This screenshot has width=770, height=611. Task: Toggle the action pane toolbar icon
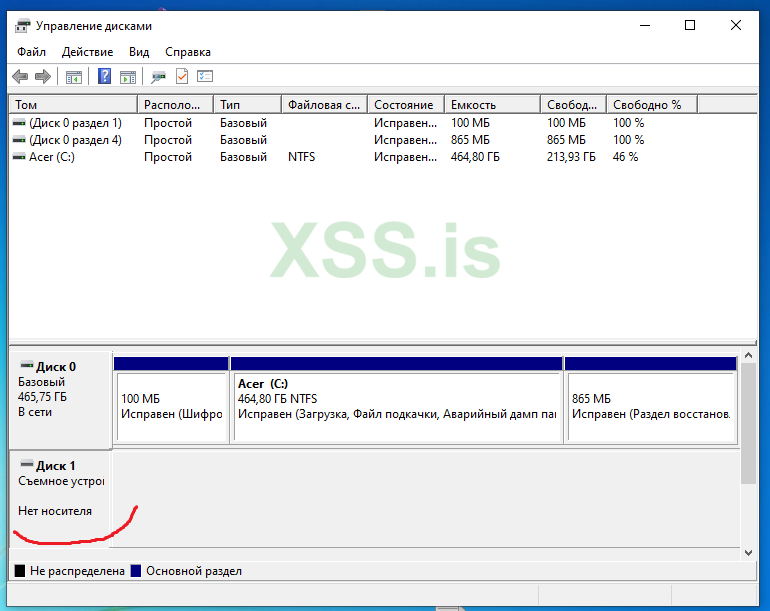[x=128, y=77]
